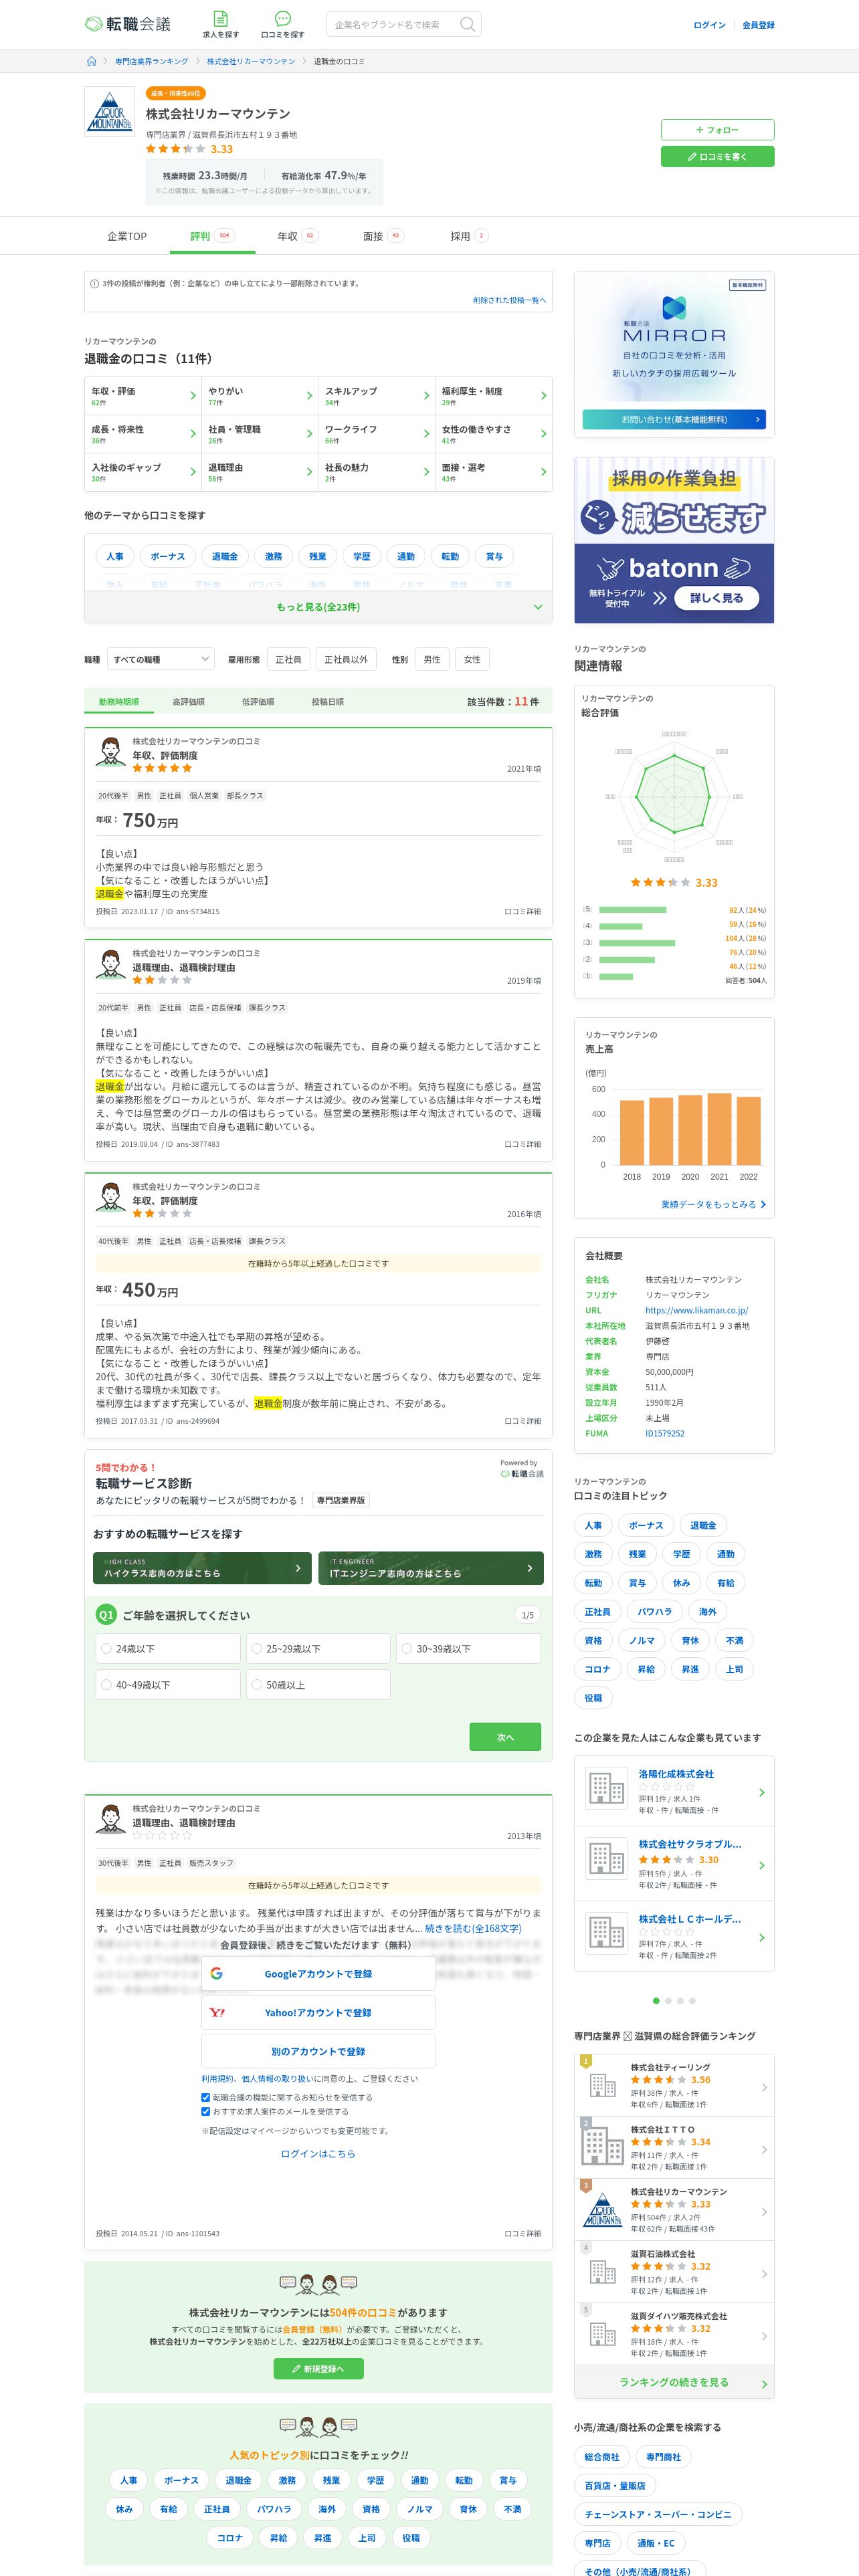The height and width of the screenshot is (2576, 859).
Task: Click the 3-star rating distribution bar
Action: 637,942
